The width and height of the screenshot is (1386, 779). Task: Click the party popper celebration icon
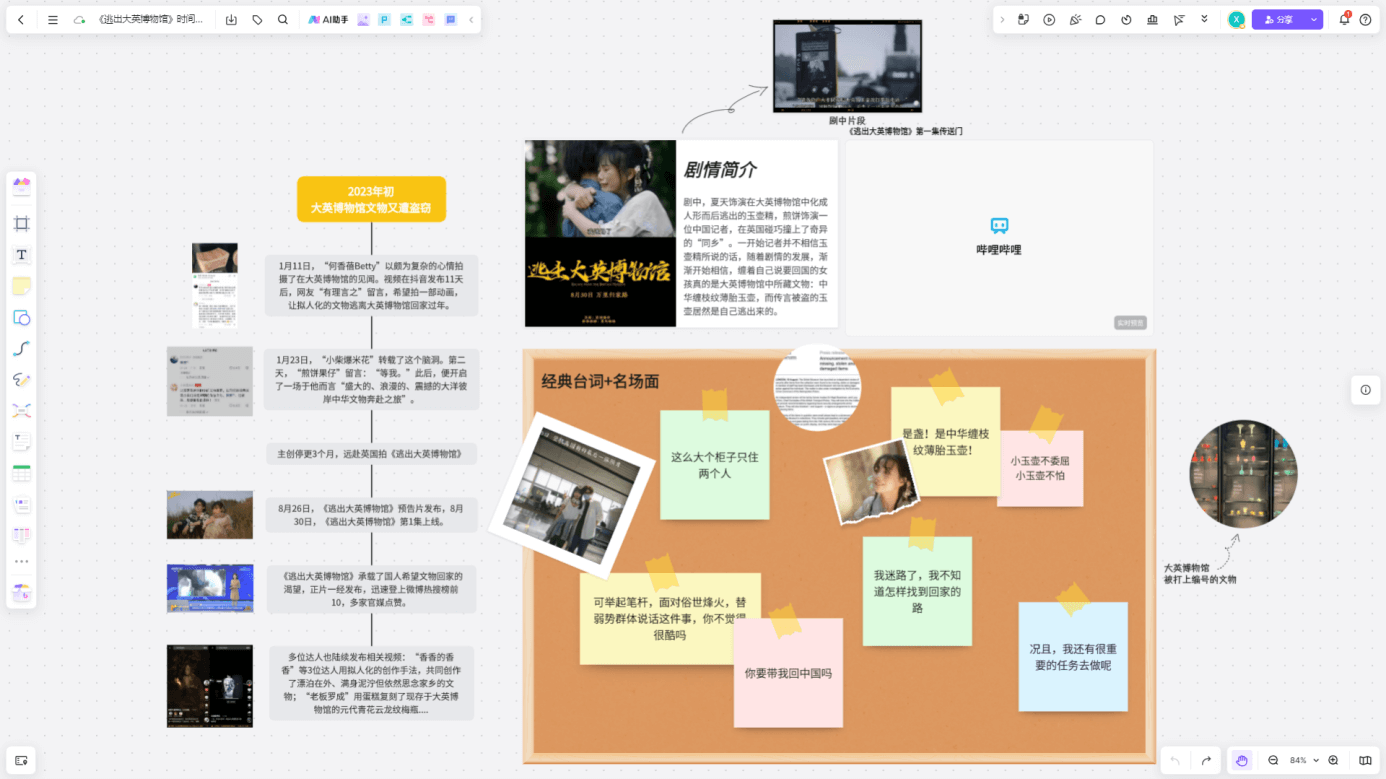click(x=1075, y=20)
